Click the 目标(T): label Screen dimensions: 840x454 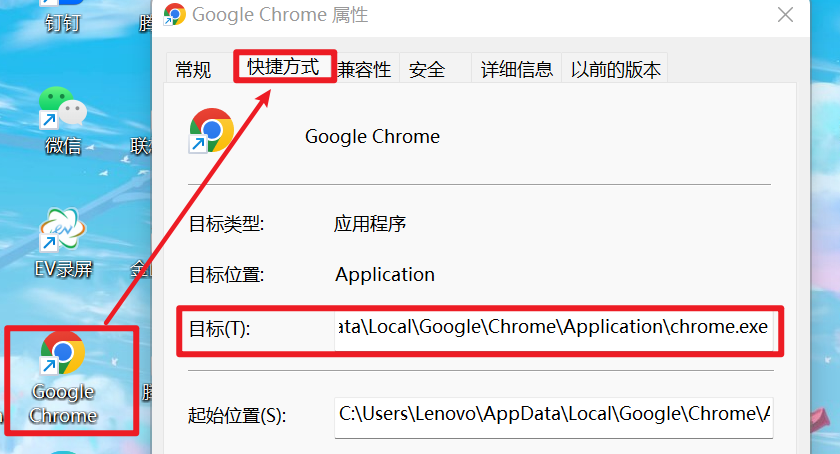(220, 329)
